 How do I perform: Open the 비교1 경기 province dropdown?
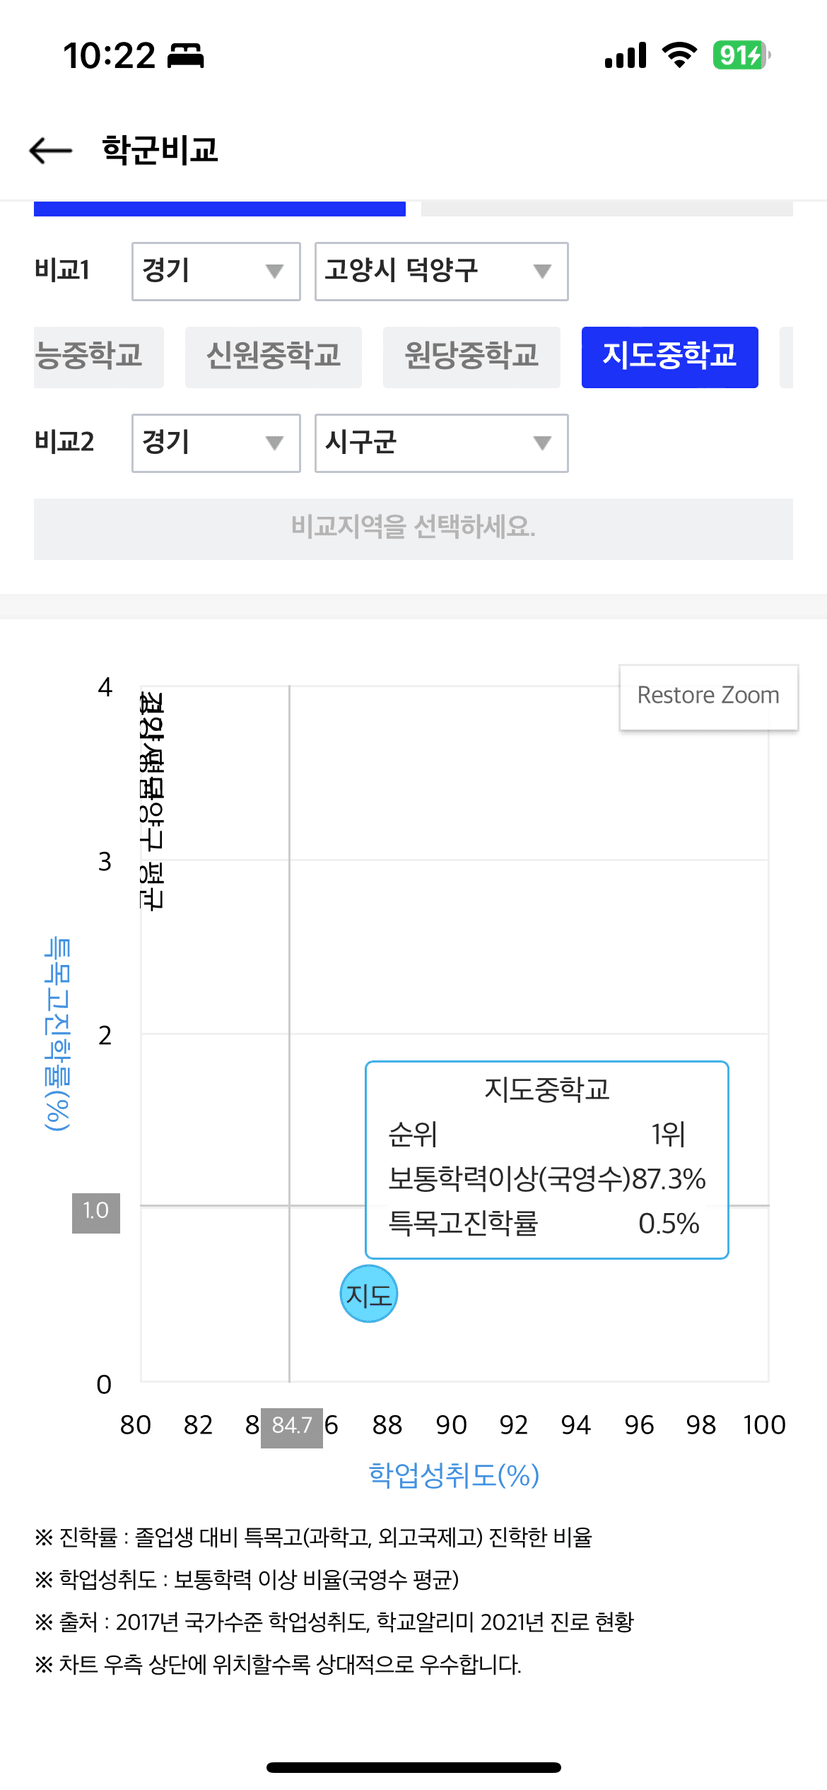(x=216, y=271)
